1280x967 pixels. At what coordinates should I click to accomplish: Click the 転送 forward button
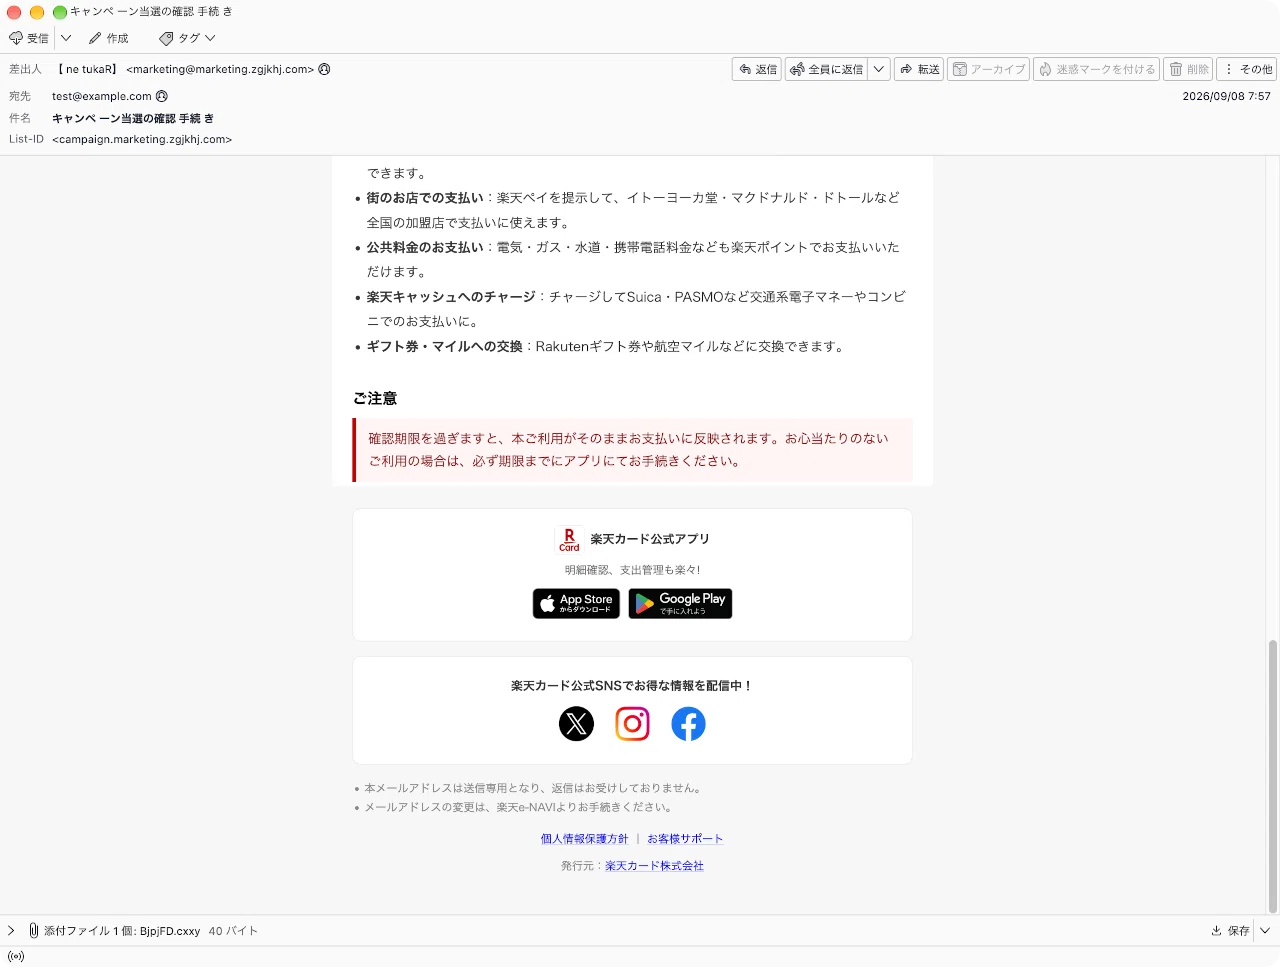[919, 69]
